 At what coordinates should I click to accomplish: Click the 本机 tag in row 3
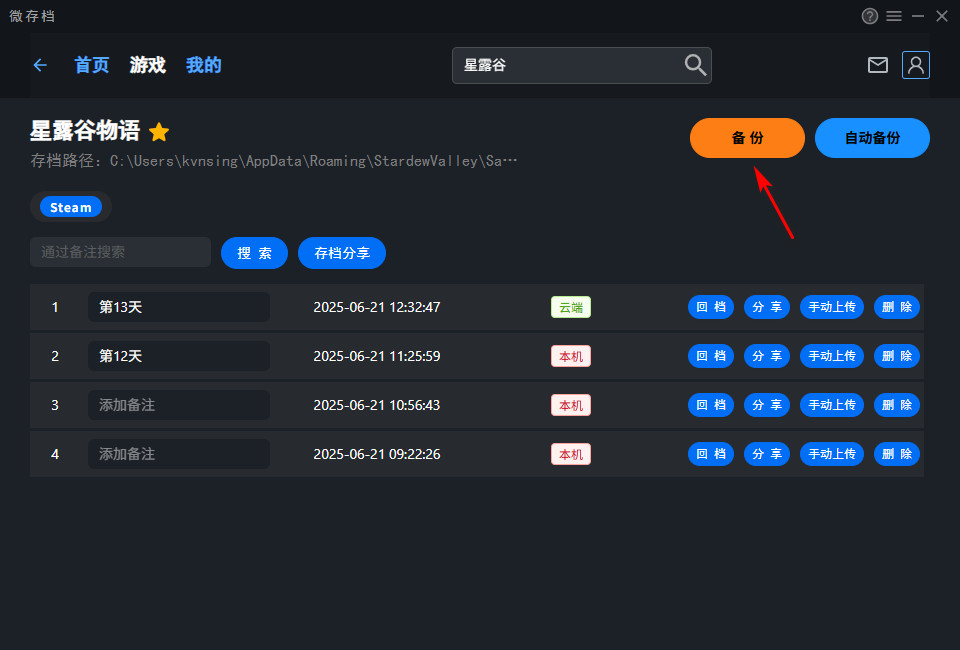click(x=571, y=405)
